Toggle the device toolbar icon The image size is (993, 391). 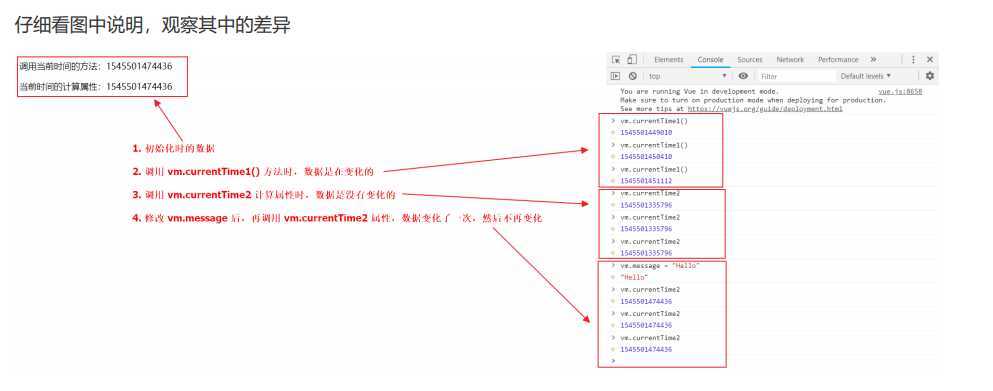(x=631, y=60)
